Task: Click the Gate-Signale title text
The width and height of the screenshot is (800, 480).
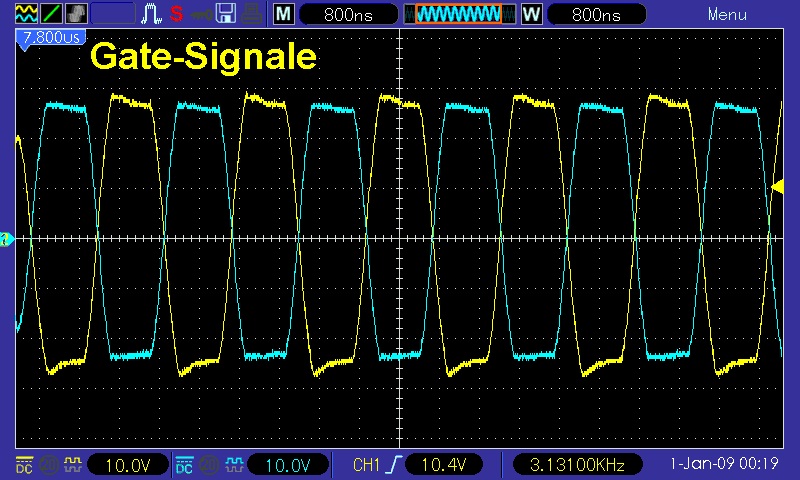Action: click(x=204, y=56)
